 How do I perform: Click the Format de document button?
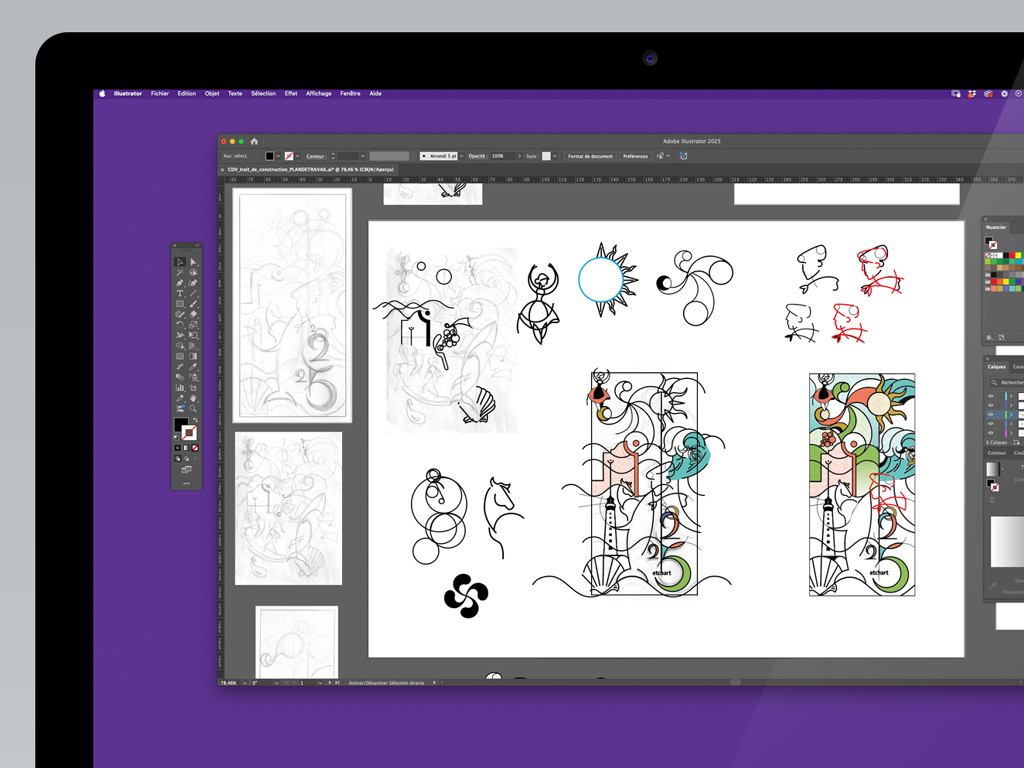pyautogui.click(x=590, y=156)
